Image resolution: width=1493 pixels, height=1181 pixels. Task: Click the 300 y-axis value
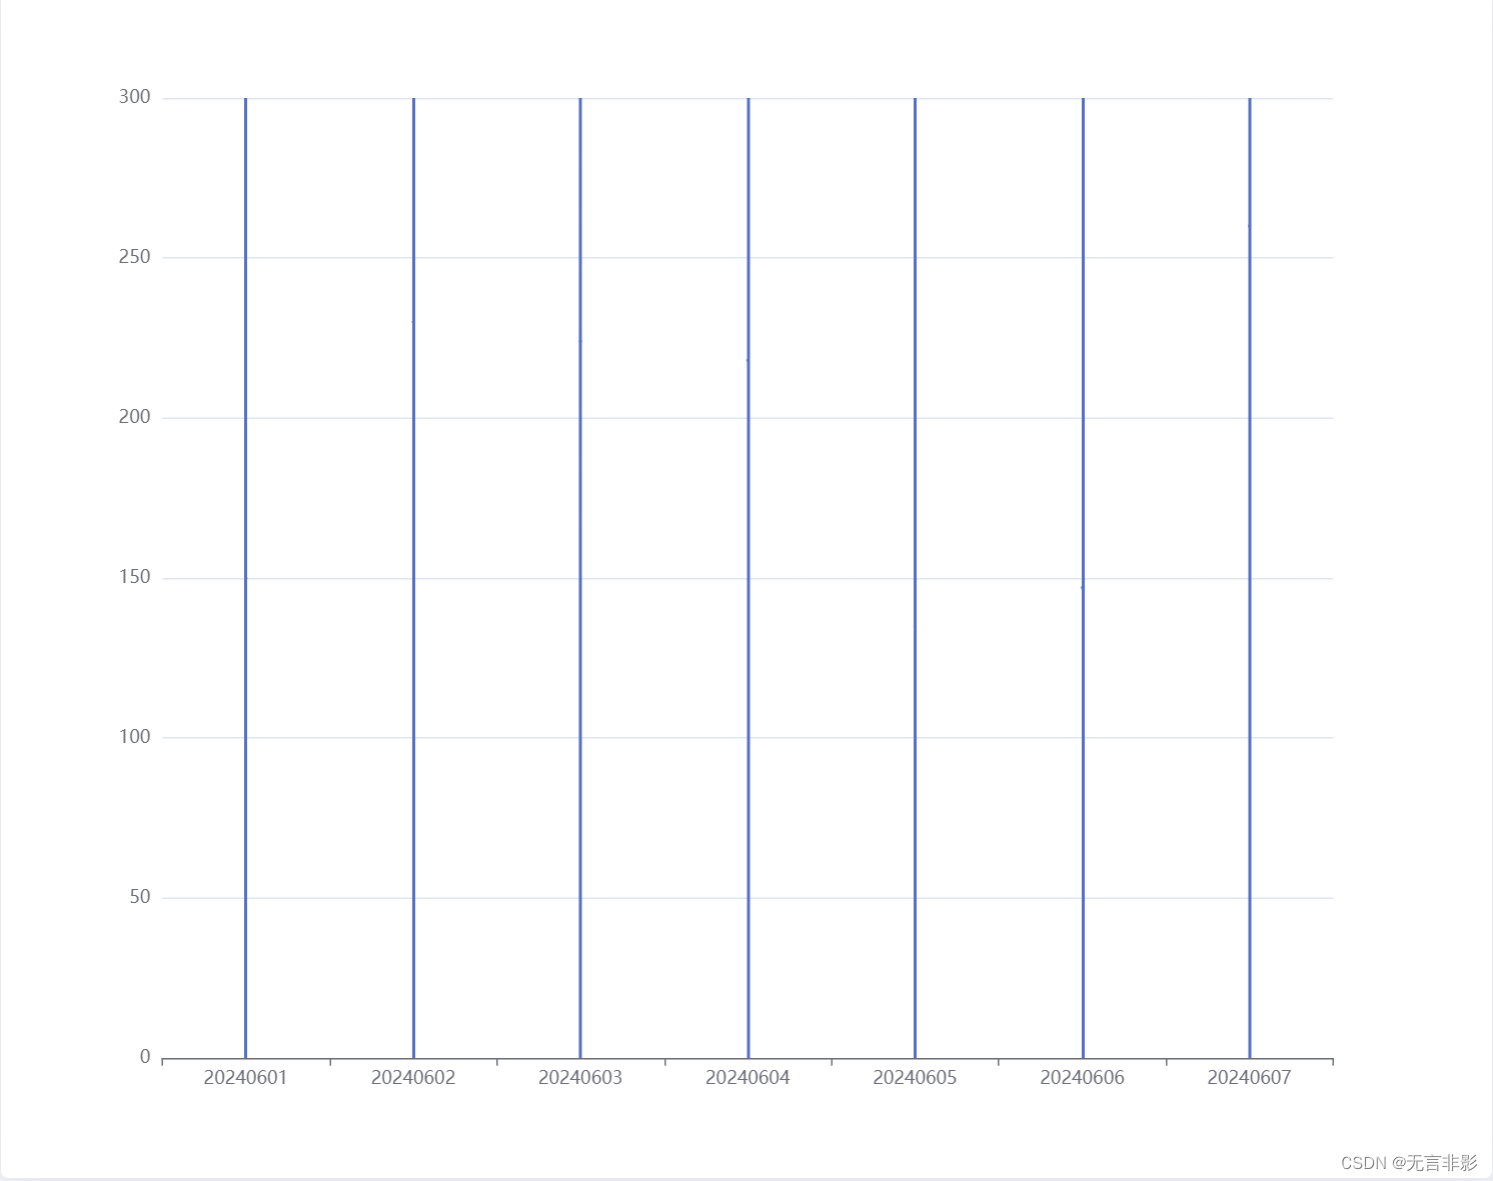(134, 97)
